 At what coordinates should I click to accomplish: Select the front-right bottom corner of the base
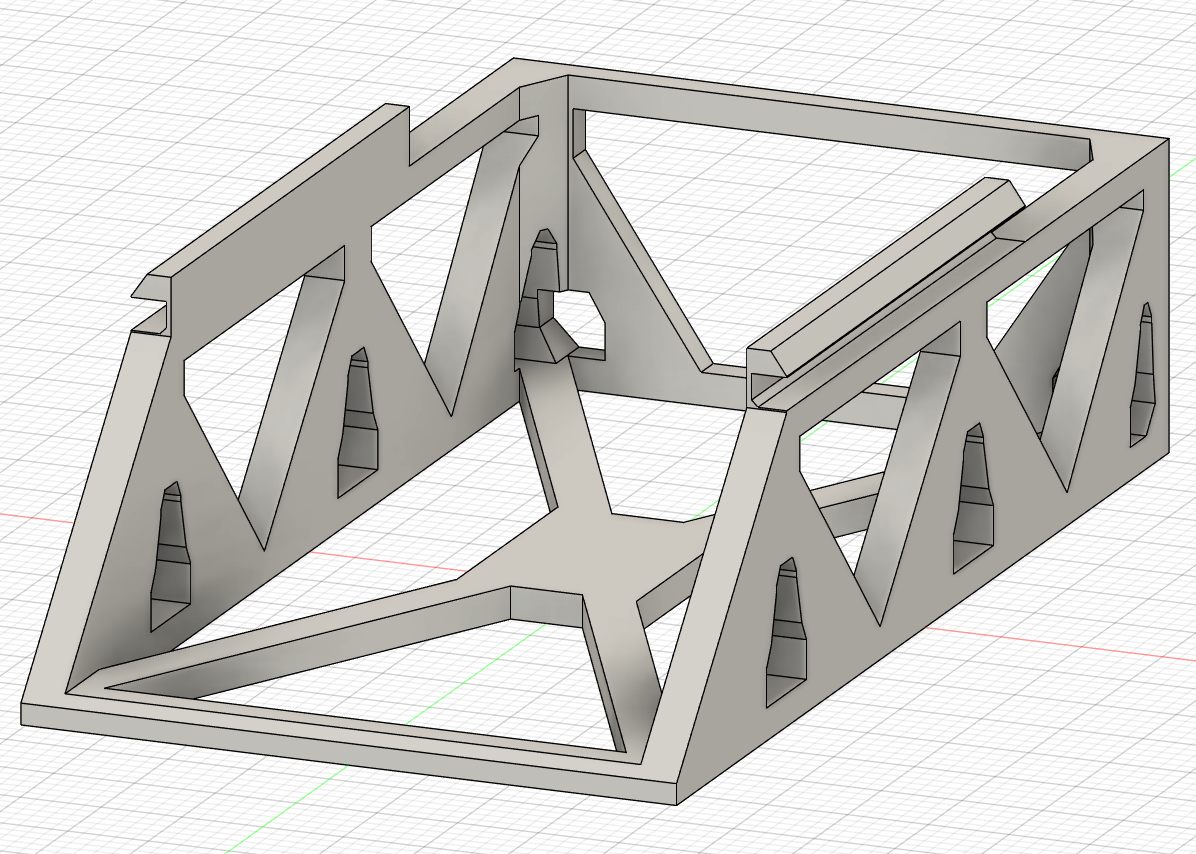(676, 802)
